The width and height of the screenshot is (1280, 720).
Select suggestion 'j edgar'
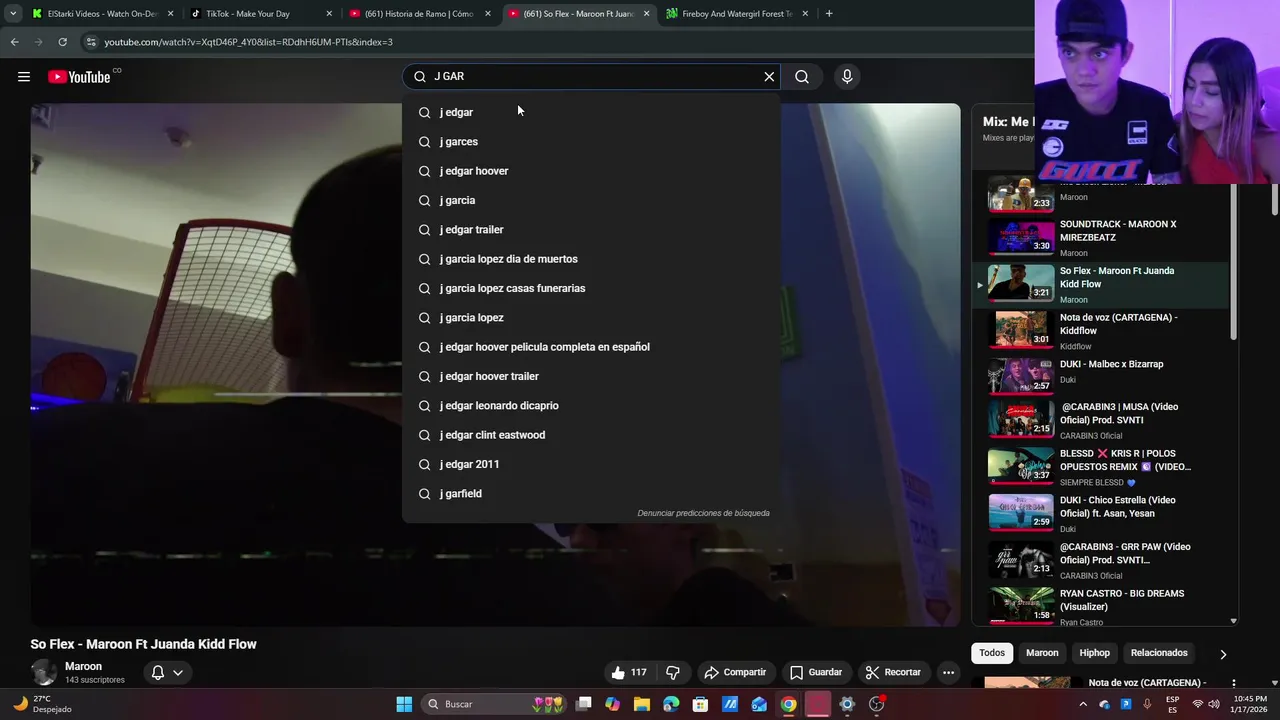click(x=591, y=112)
